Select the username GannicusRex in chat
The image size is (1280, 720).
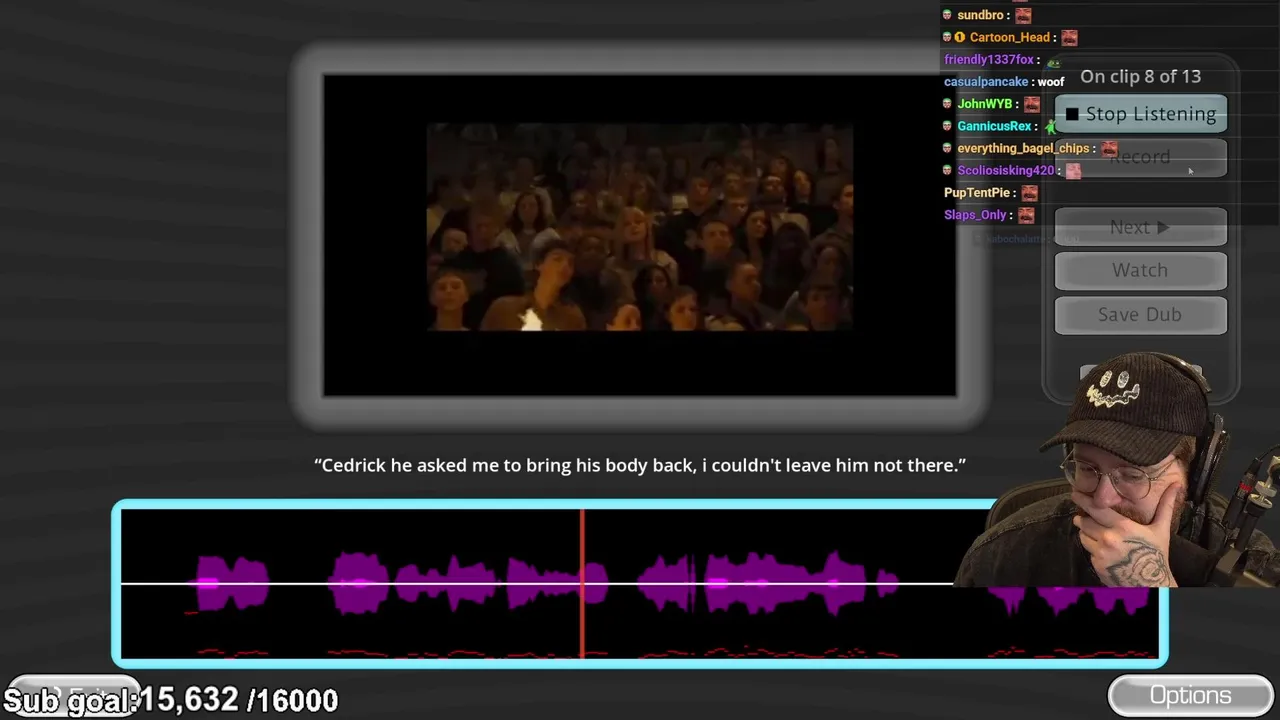click(x=994, y=126)
